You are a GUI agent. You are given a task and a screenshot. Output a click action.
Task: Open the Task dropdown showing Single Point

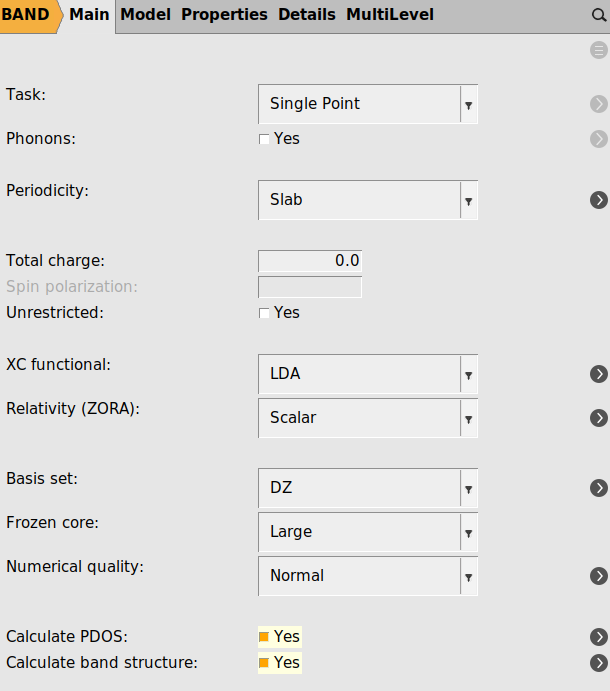(367, 104)
